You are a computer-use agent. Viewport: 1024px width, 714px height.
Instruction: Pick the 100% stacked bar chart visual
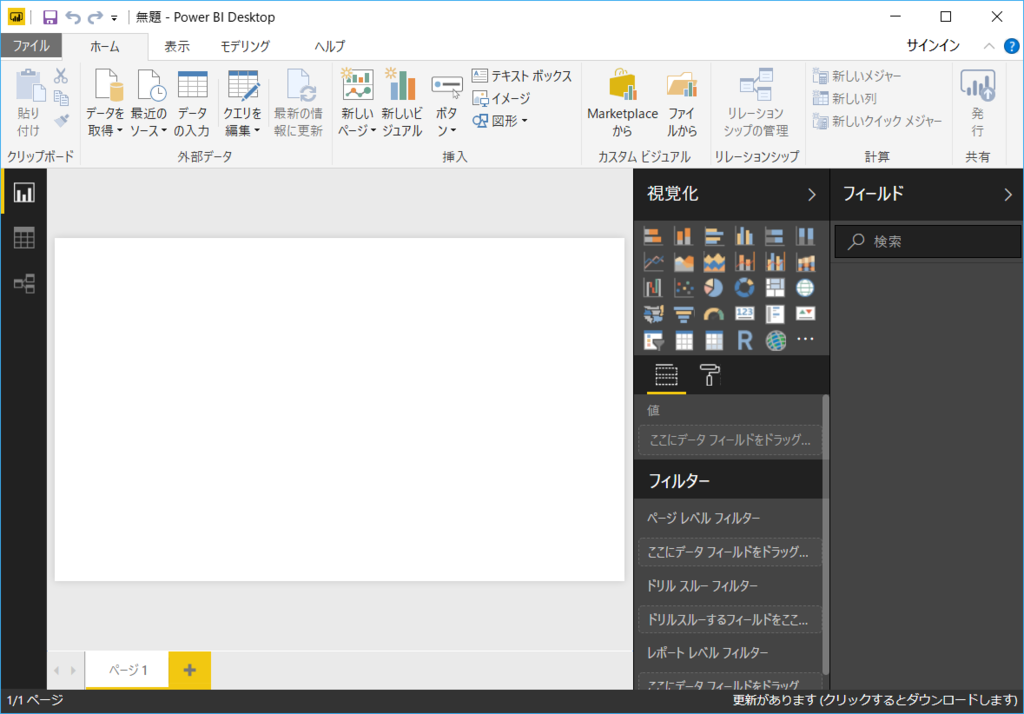pyautogui.click(x=775, y=236)
